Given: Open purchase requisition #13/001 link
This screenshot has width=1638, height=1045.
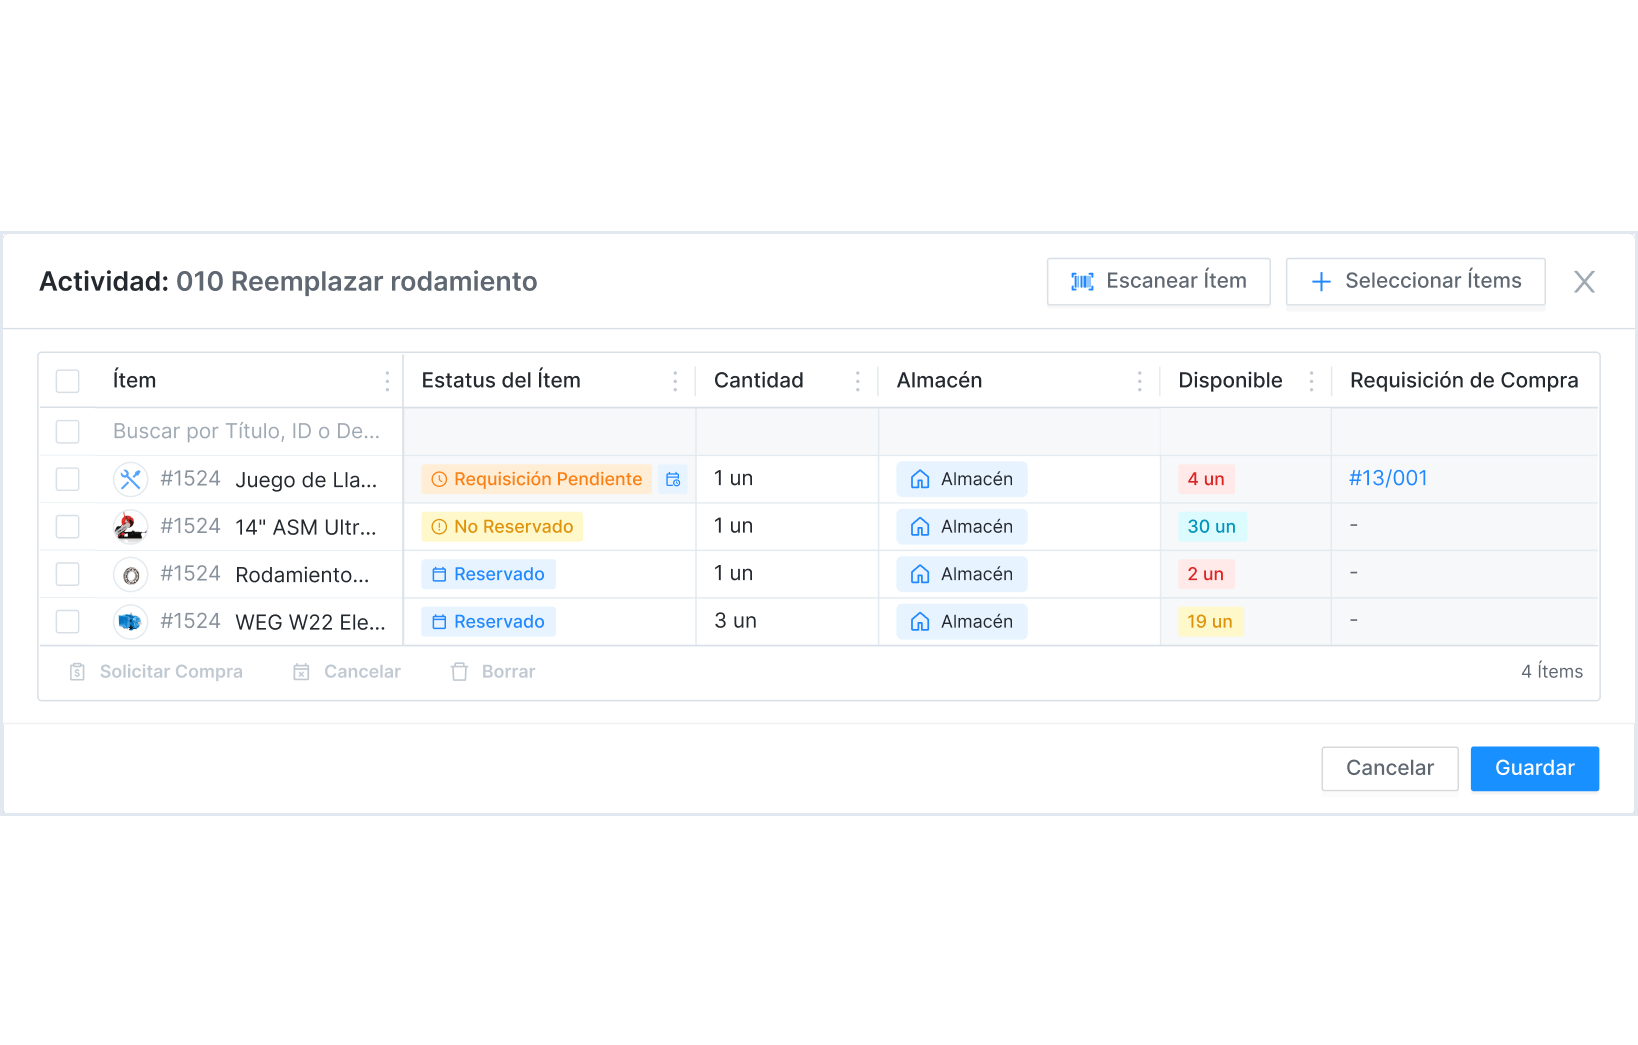Looking at the screenshot, I should coord(1388,479).
